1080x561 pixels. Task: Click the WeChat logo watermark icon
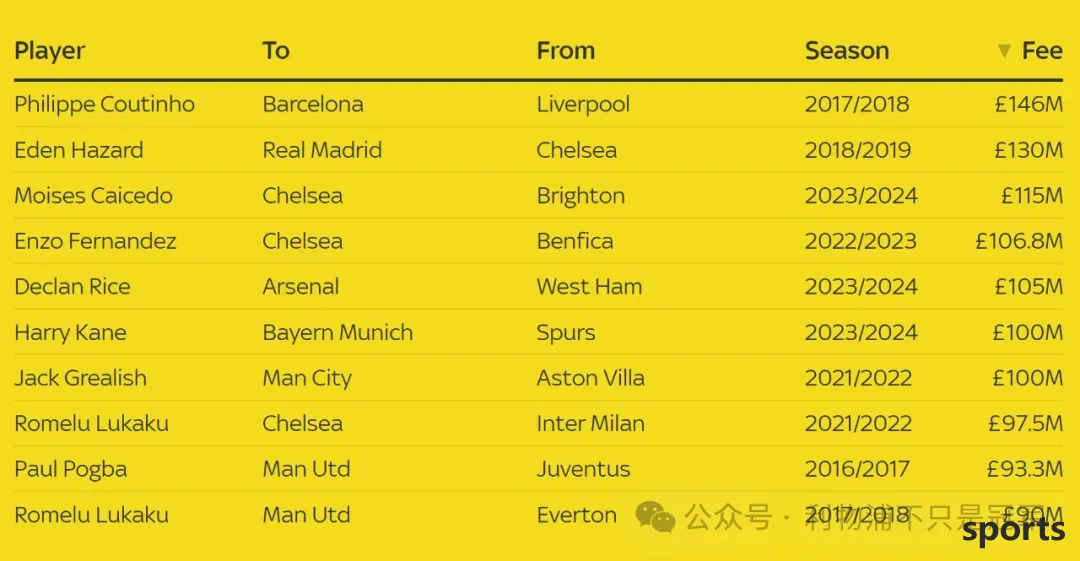click(655, 516)
